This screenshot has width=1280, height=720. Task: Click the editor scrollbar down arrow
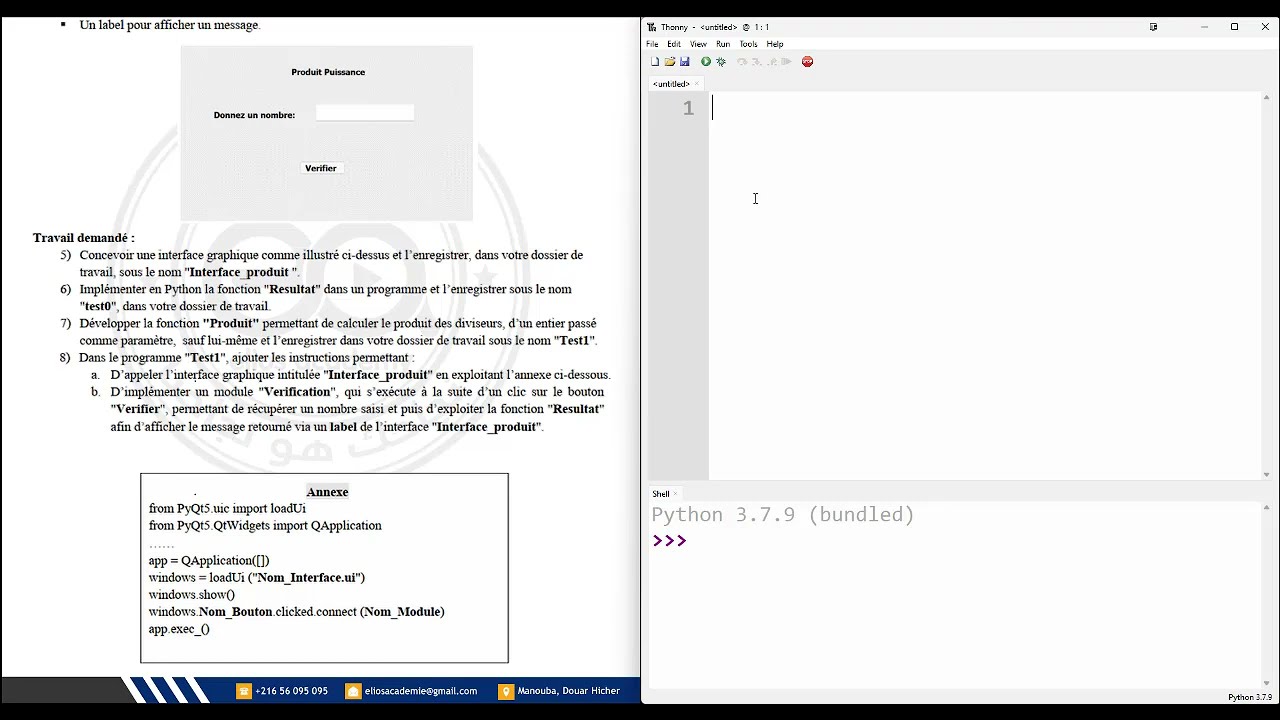click(1268, 475)
